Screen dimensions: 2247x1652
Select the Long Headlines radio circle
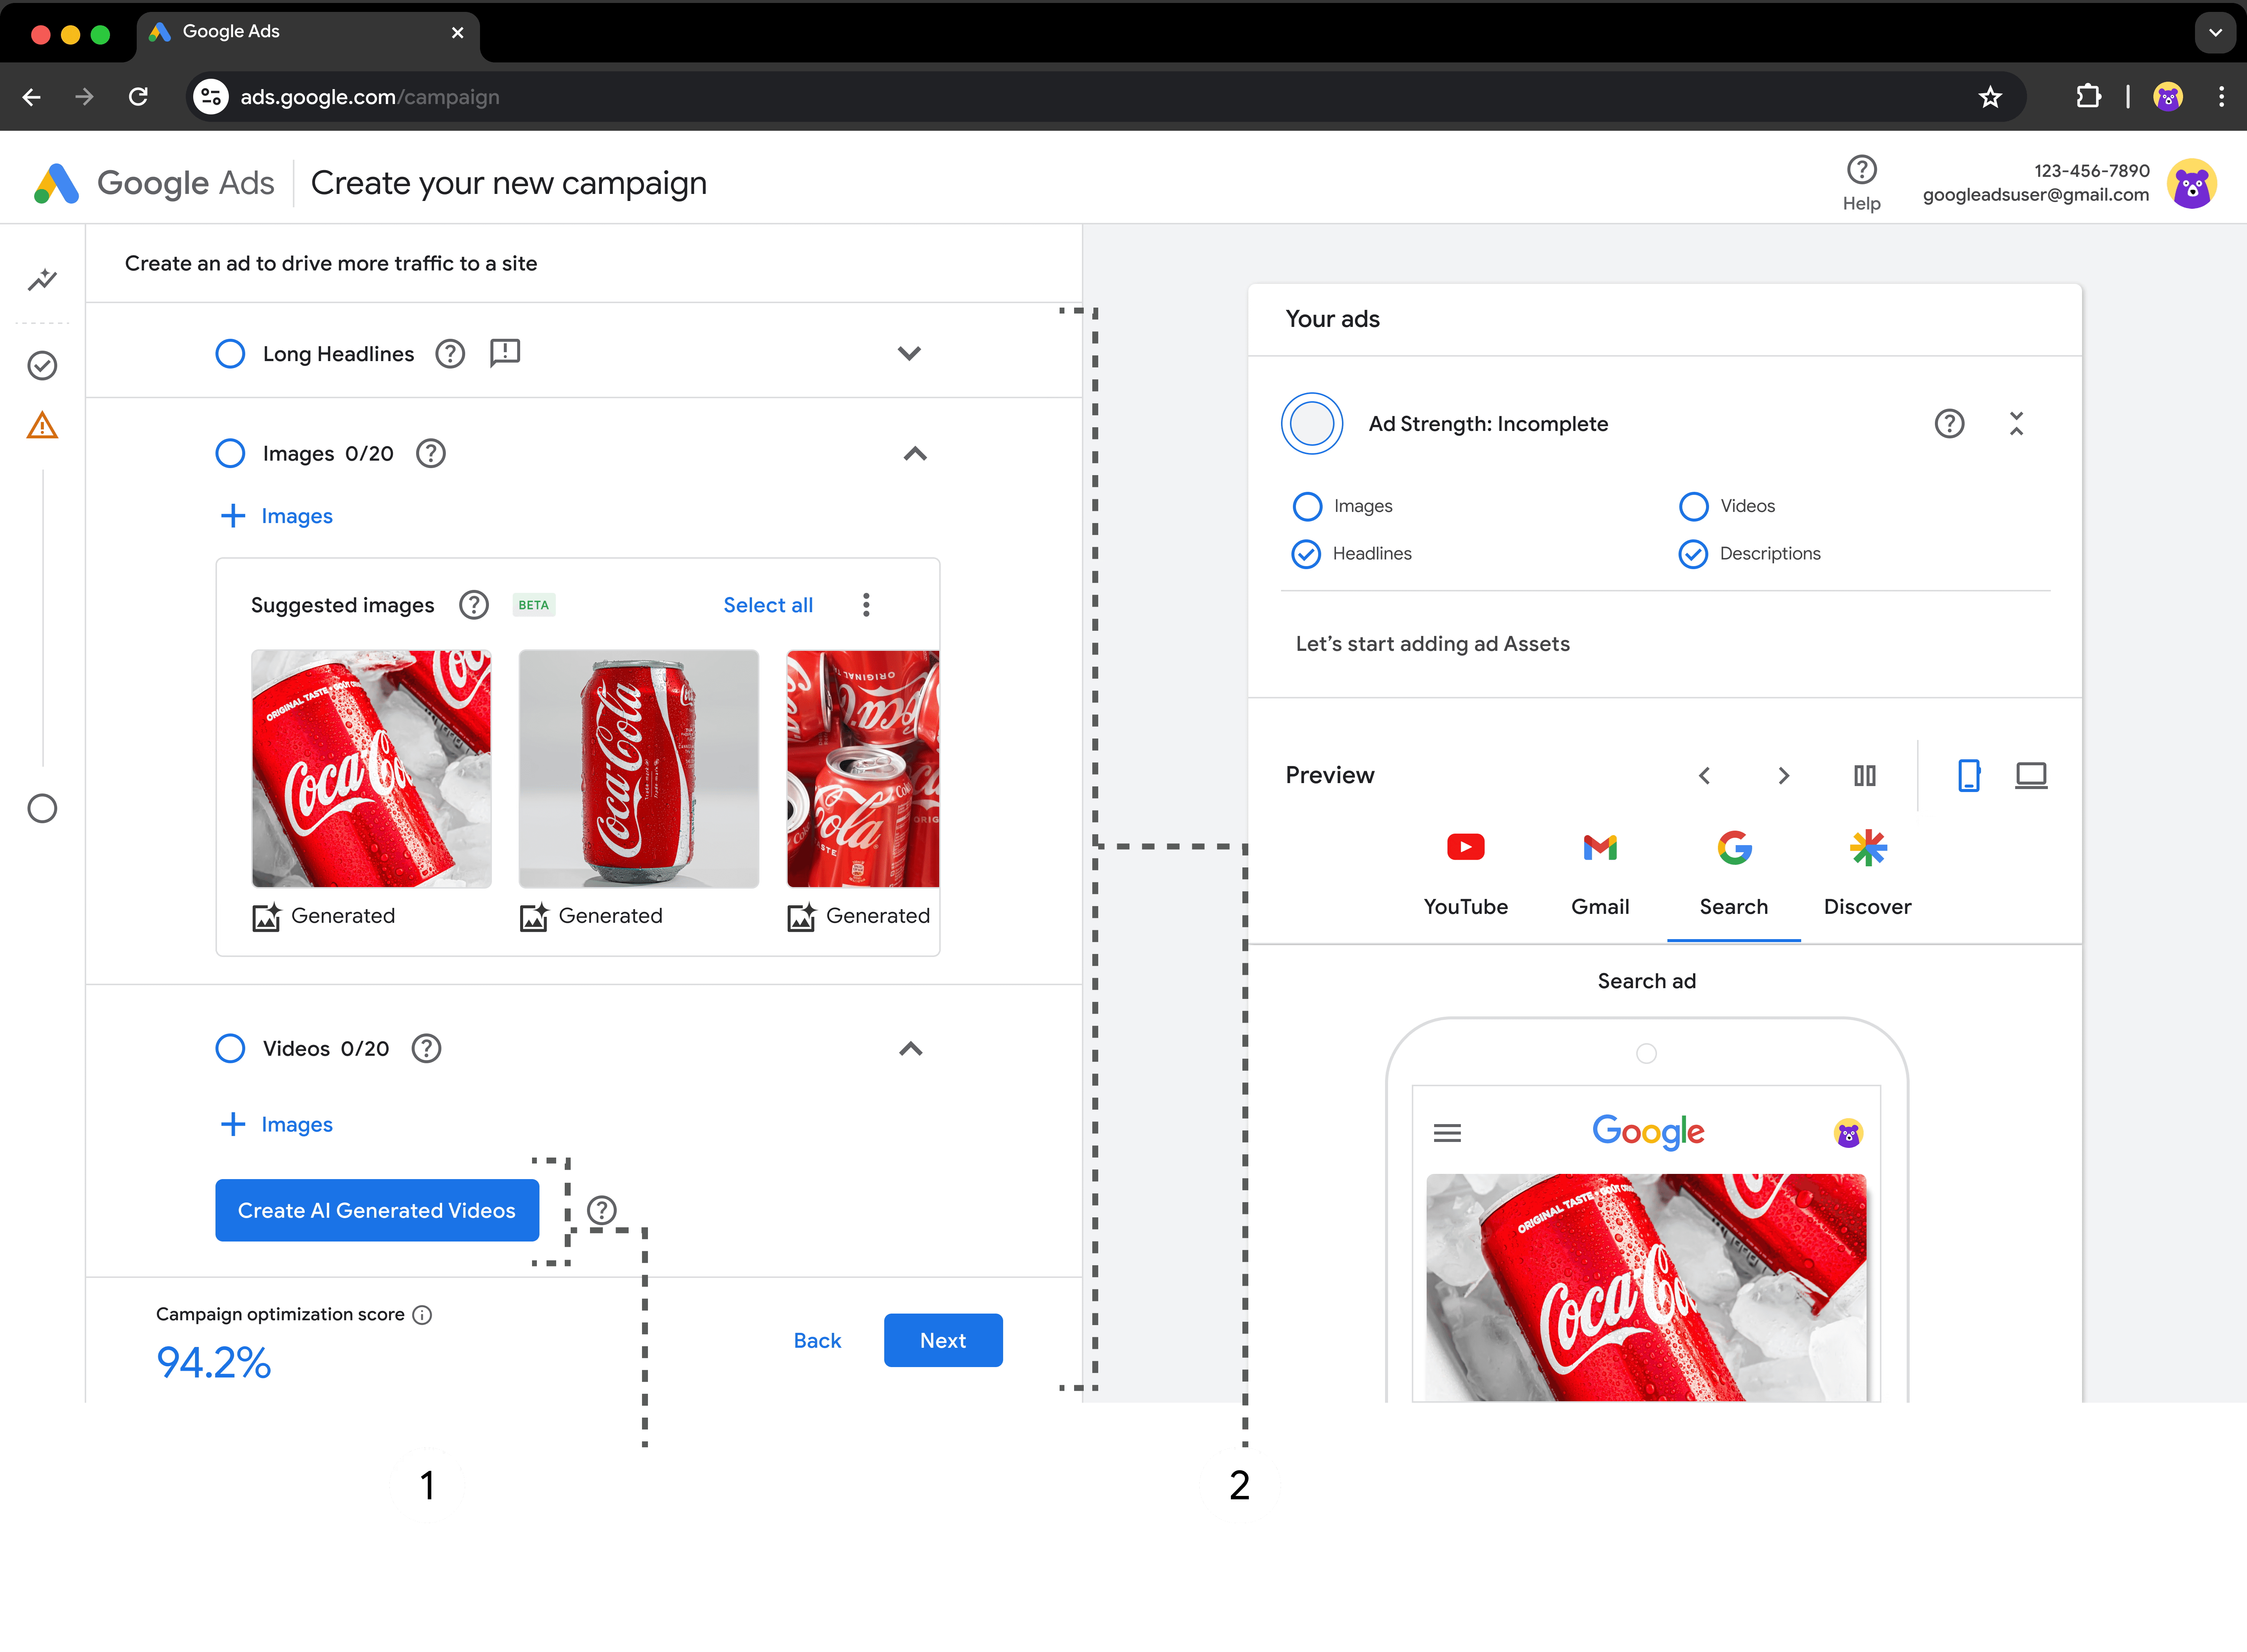[230, 354]
